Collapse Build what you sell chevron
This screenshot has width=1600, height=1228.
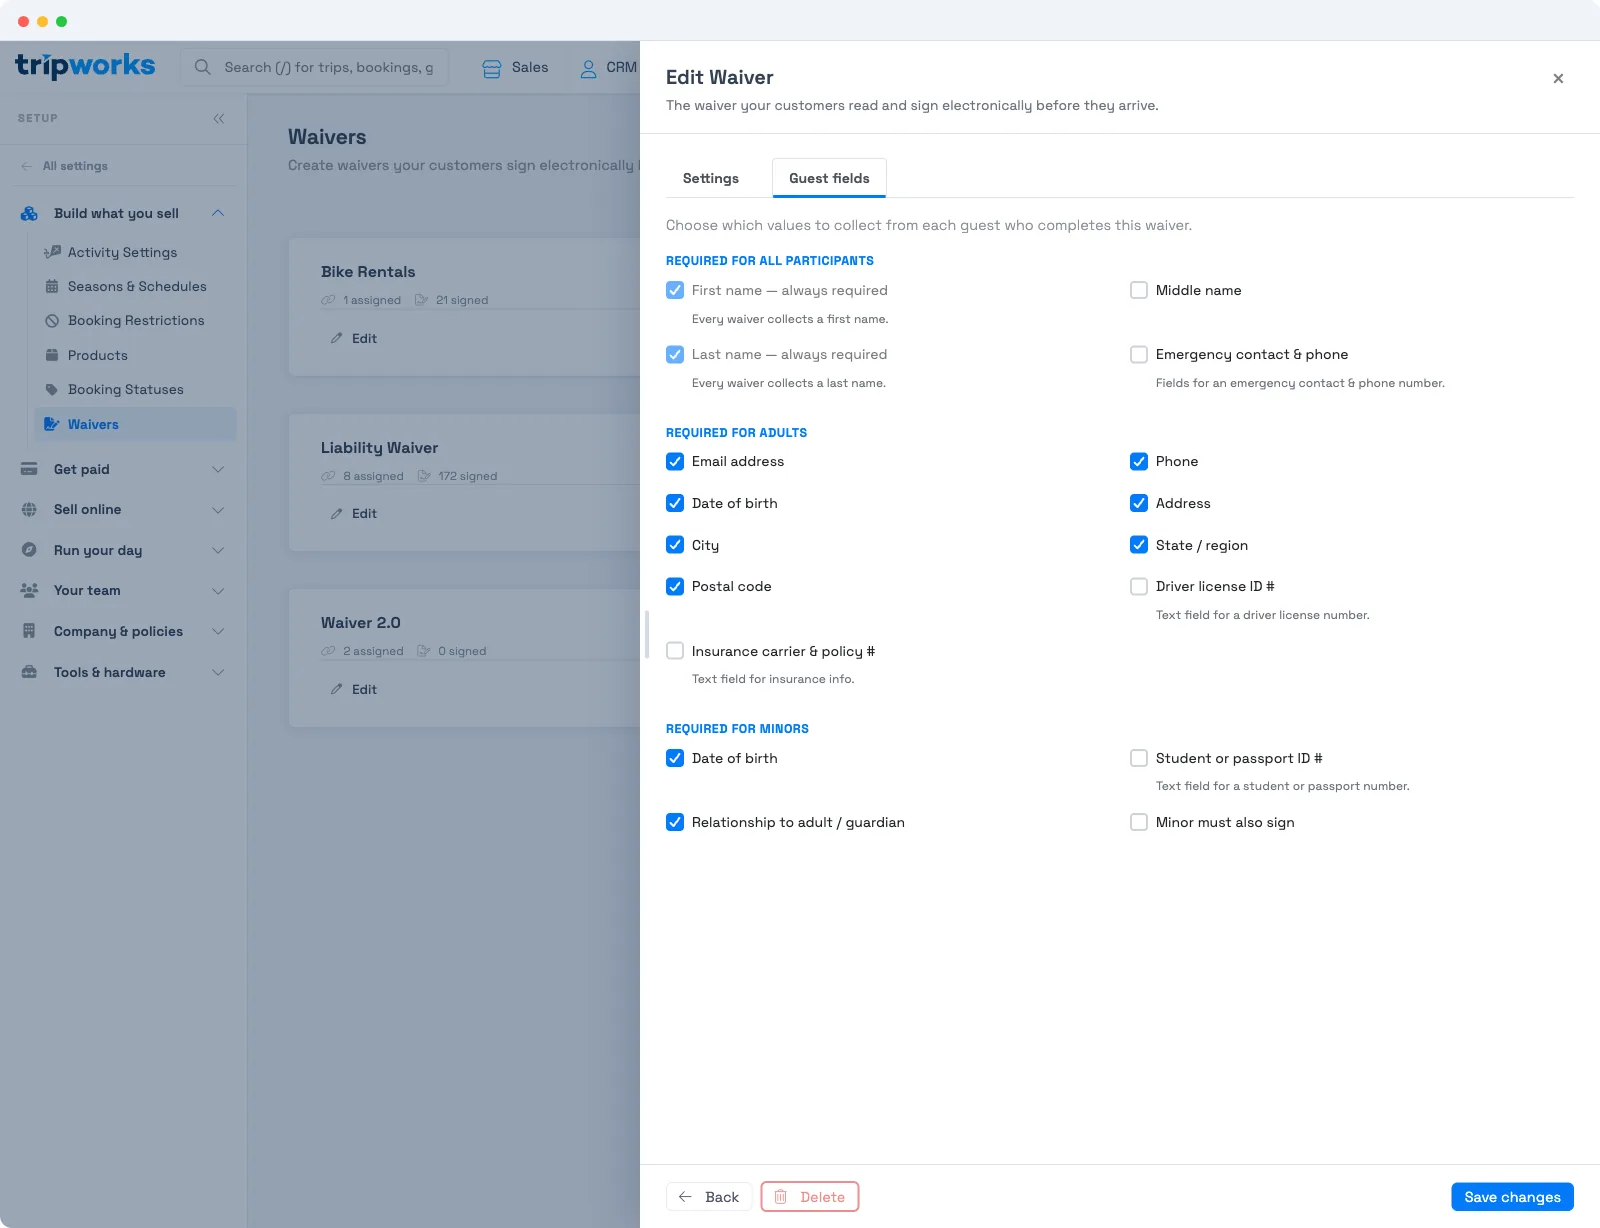tap(218, 213)
